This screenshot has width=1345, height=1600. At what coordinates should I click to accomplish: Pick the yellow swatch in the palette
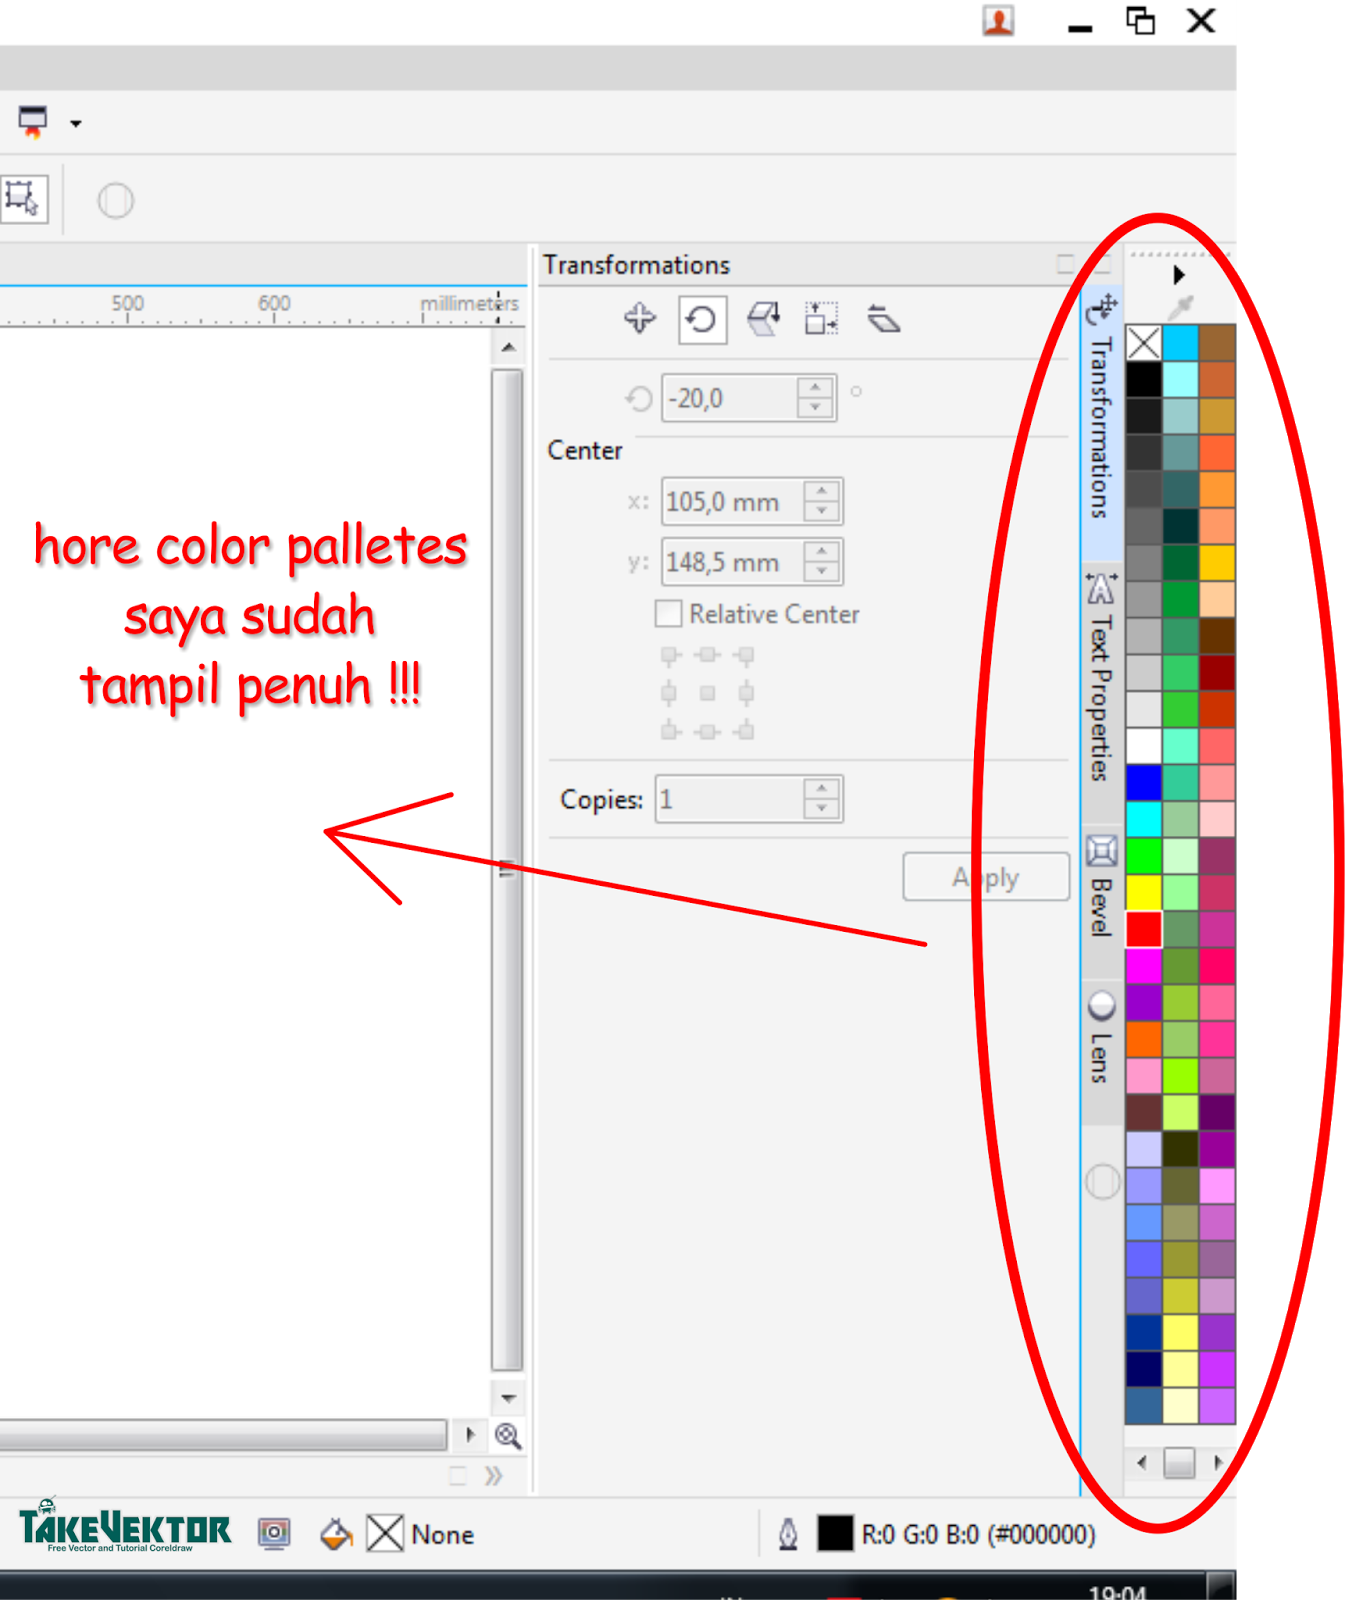pos(1144,892)
